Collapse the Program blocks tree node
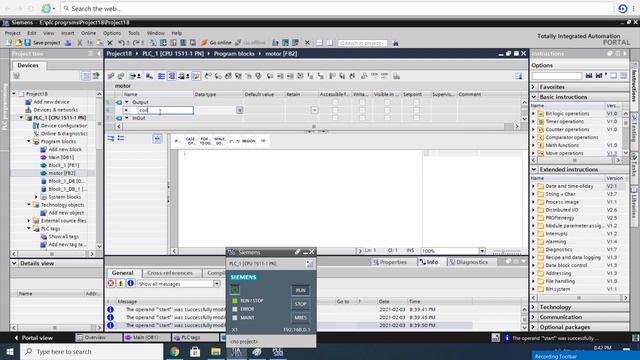This screenshot has height=360, width=640. click(x=29, y=141)
